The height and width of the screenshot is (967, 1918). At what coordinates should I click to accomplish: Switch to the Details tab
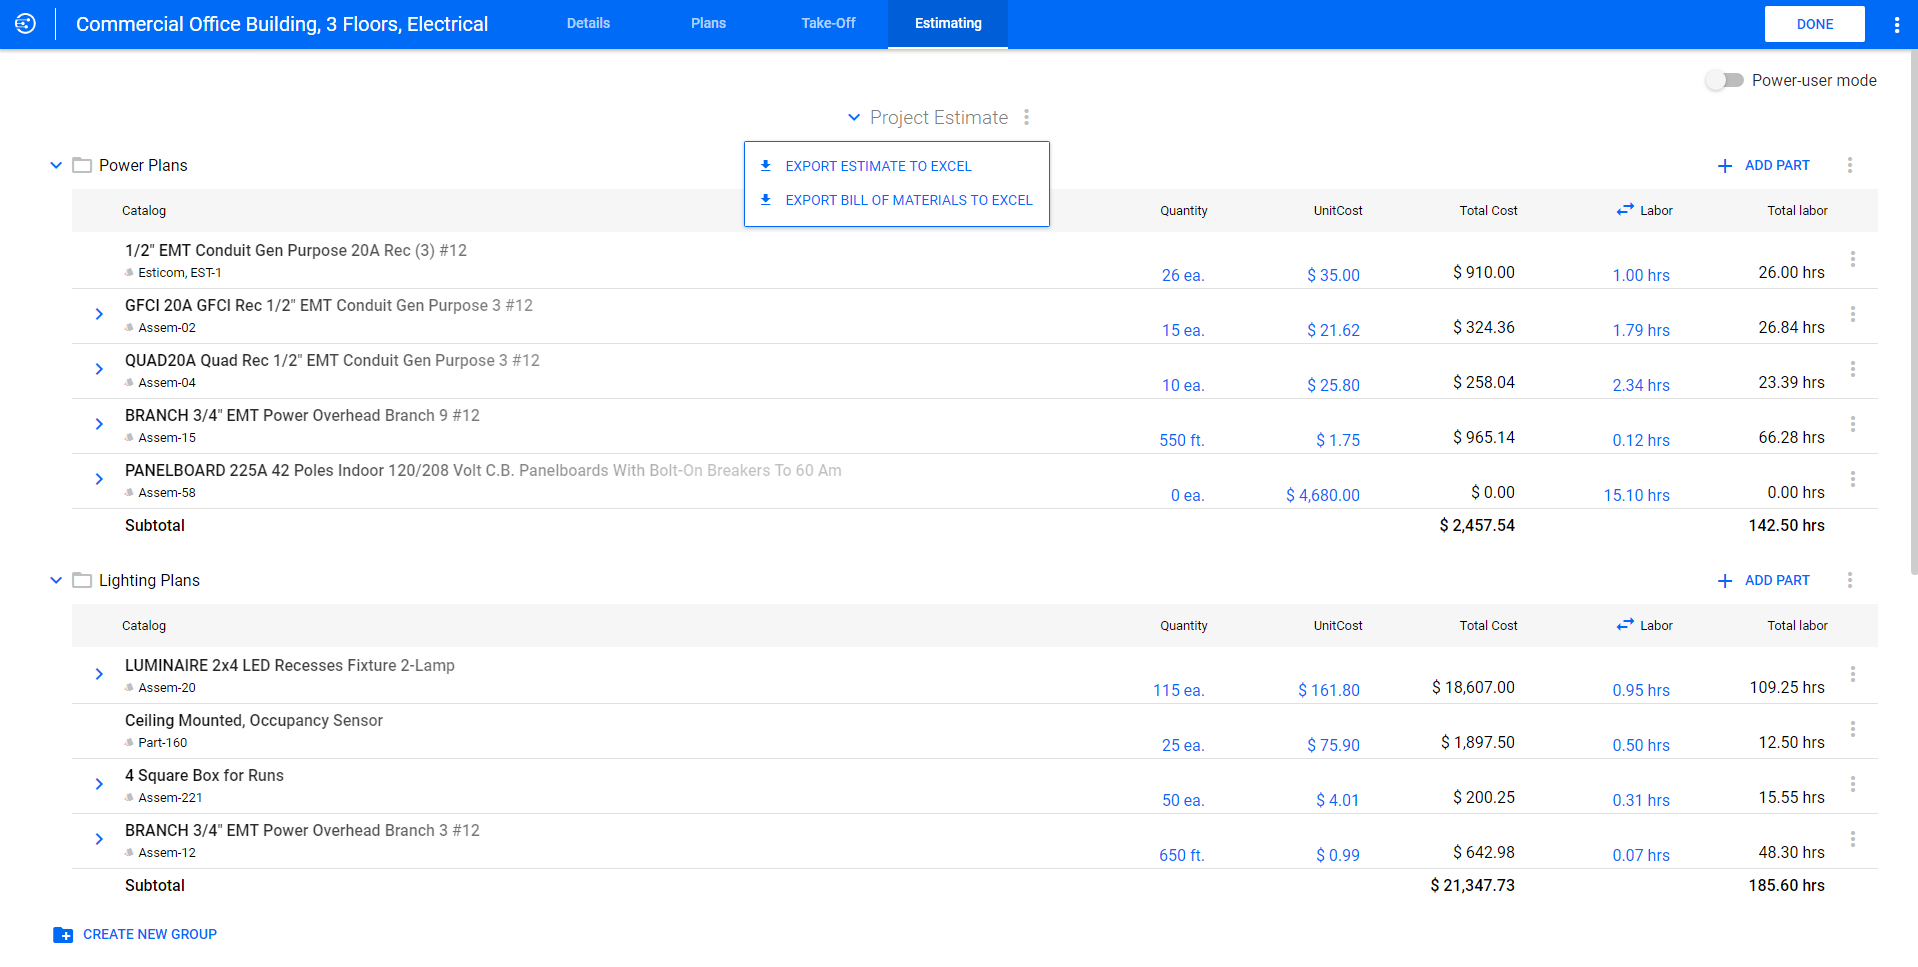point(588,24)
